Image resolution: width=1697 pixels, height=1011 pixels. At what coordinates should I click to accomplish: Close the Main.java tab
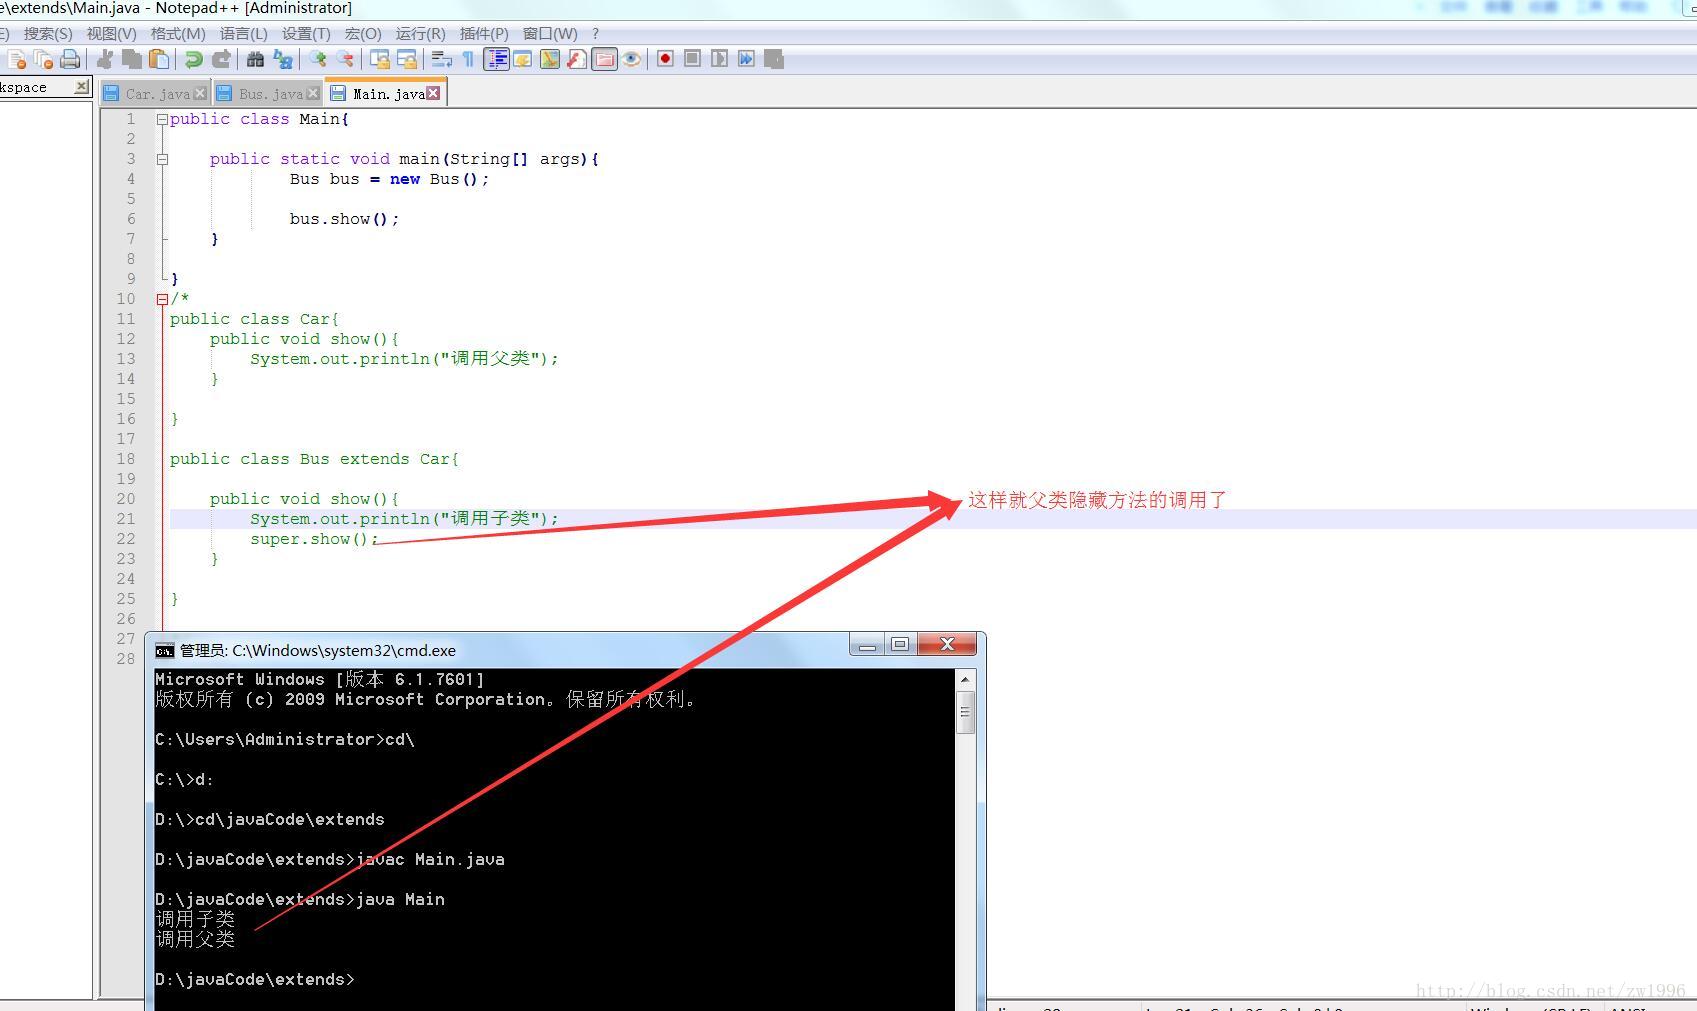tap(433, 93)
